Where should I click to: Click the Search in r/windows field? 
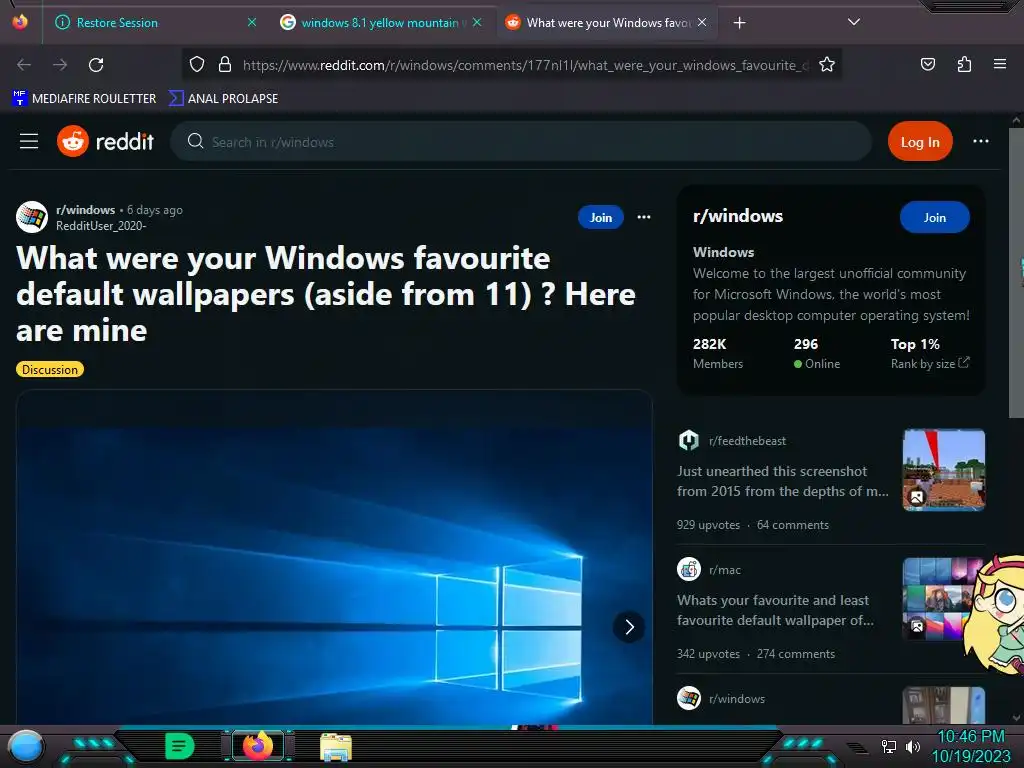click(x=520, y=142)
